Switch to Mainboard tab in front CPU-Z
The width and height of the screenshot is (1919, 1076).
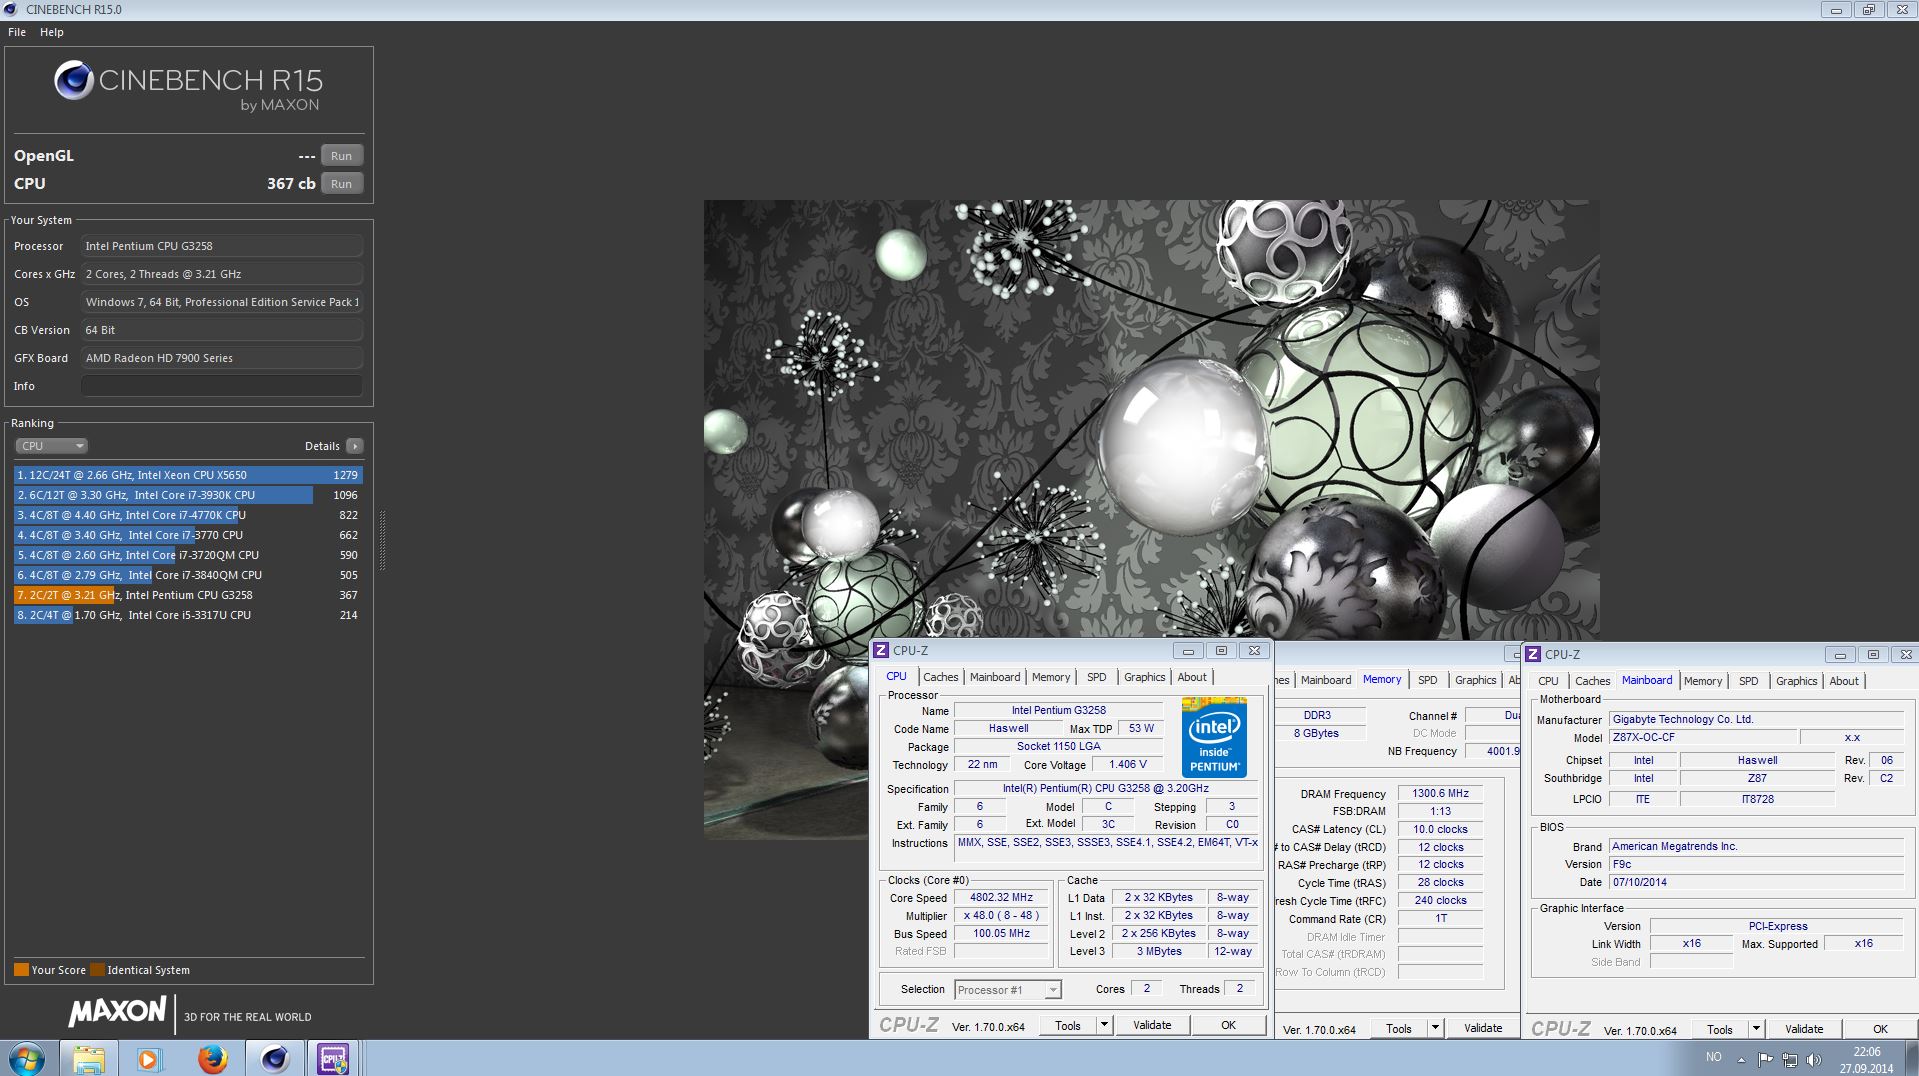(x=995, y=677)
